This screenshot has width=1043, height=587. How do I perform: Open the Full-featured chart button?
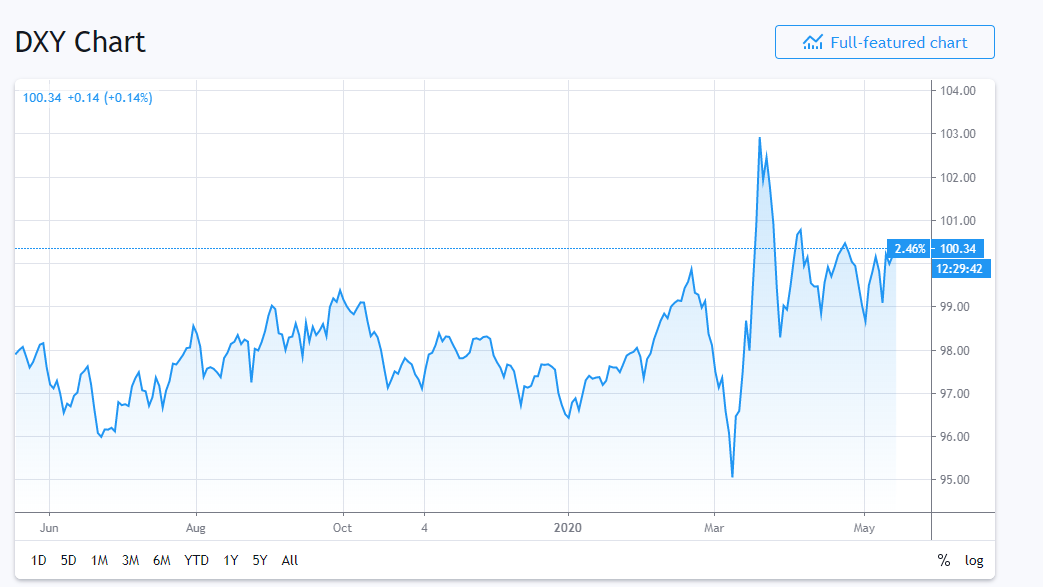click(x=884, y=42)
